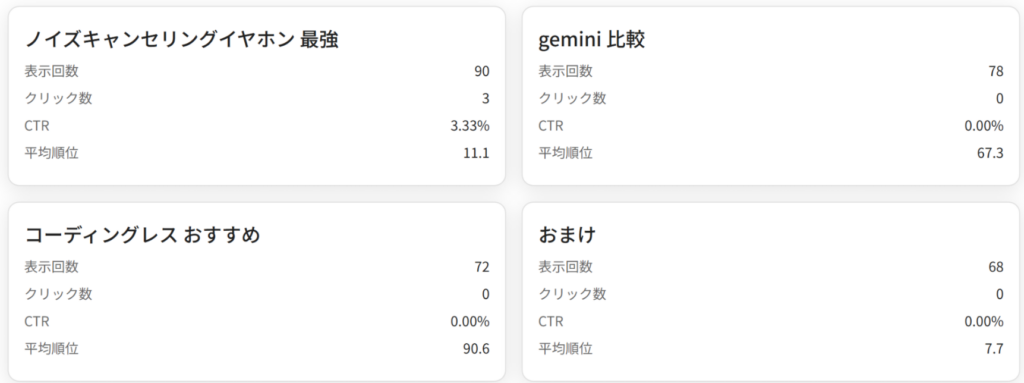Select the クリック数 value 3

tap(485, 99)
